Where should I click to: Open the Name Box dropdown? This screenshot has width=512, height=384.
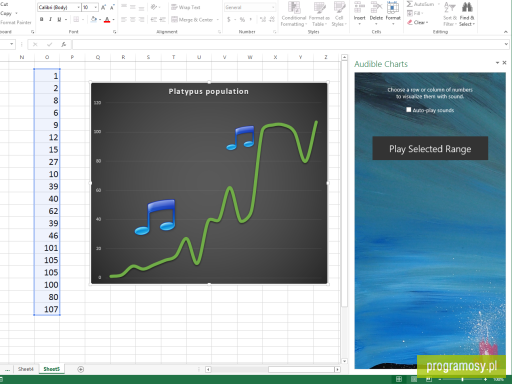click(x=11, y=44)
